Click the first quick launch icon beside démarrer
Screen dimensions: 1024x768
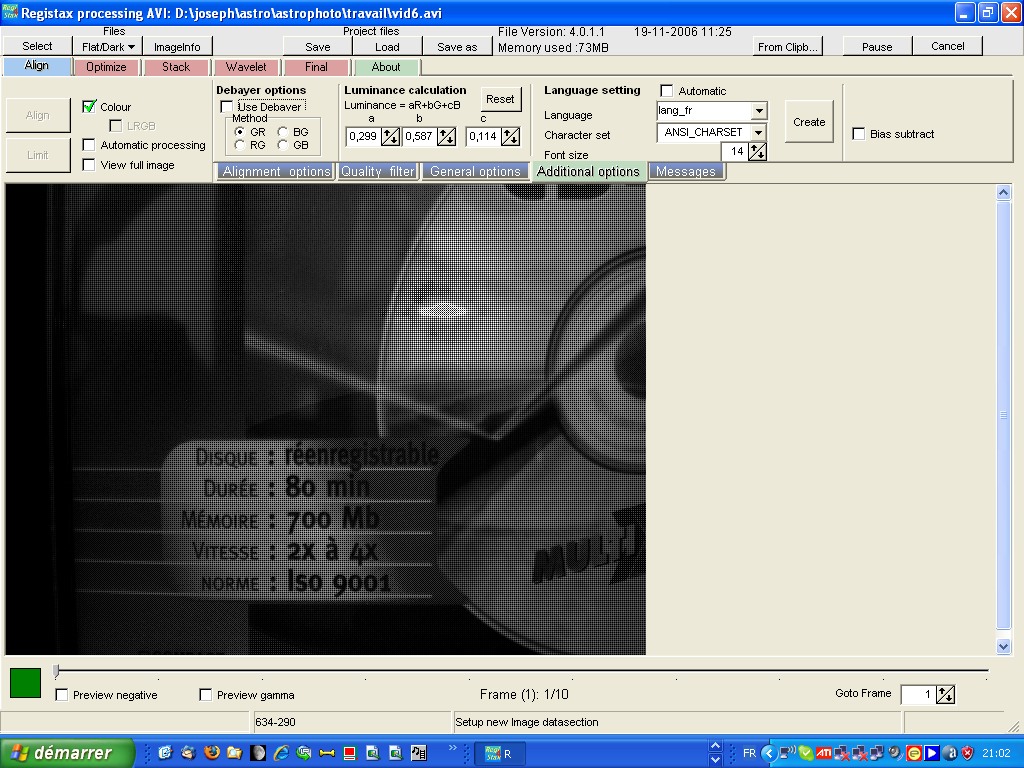click(165, 753)
